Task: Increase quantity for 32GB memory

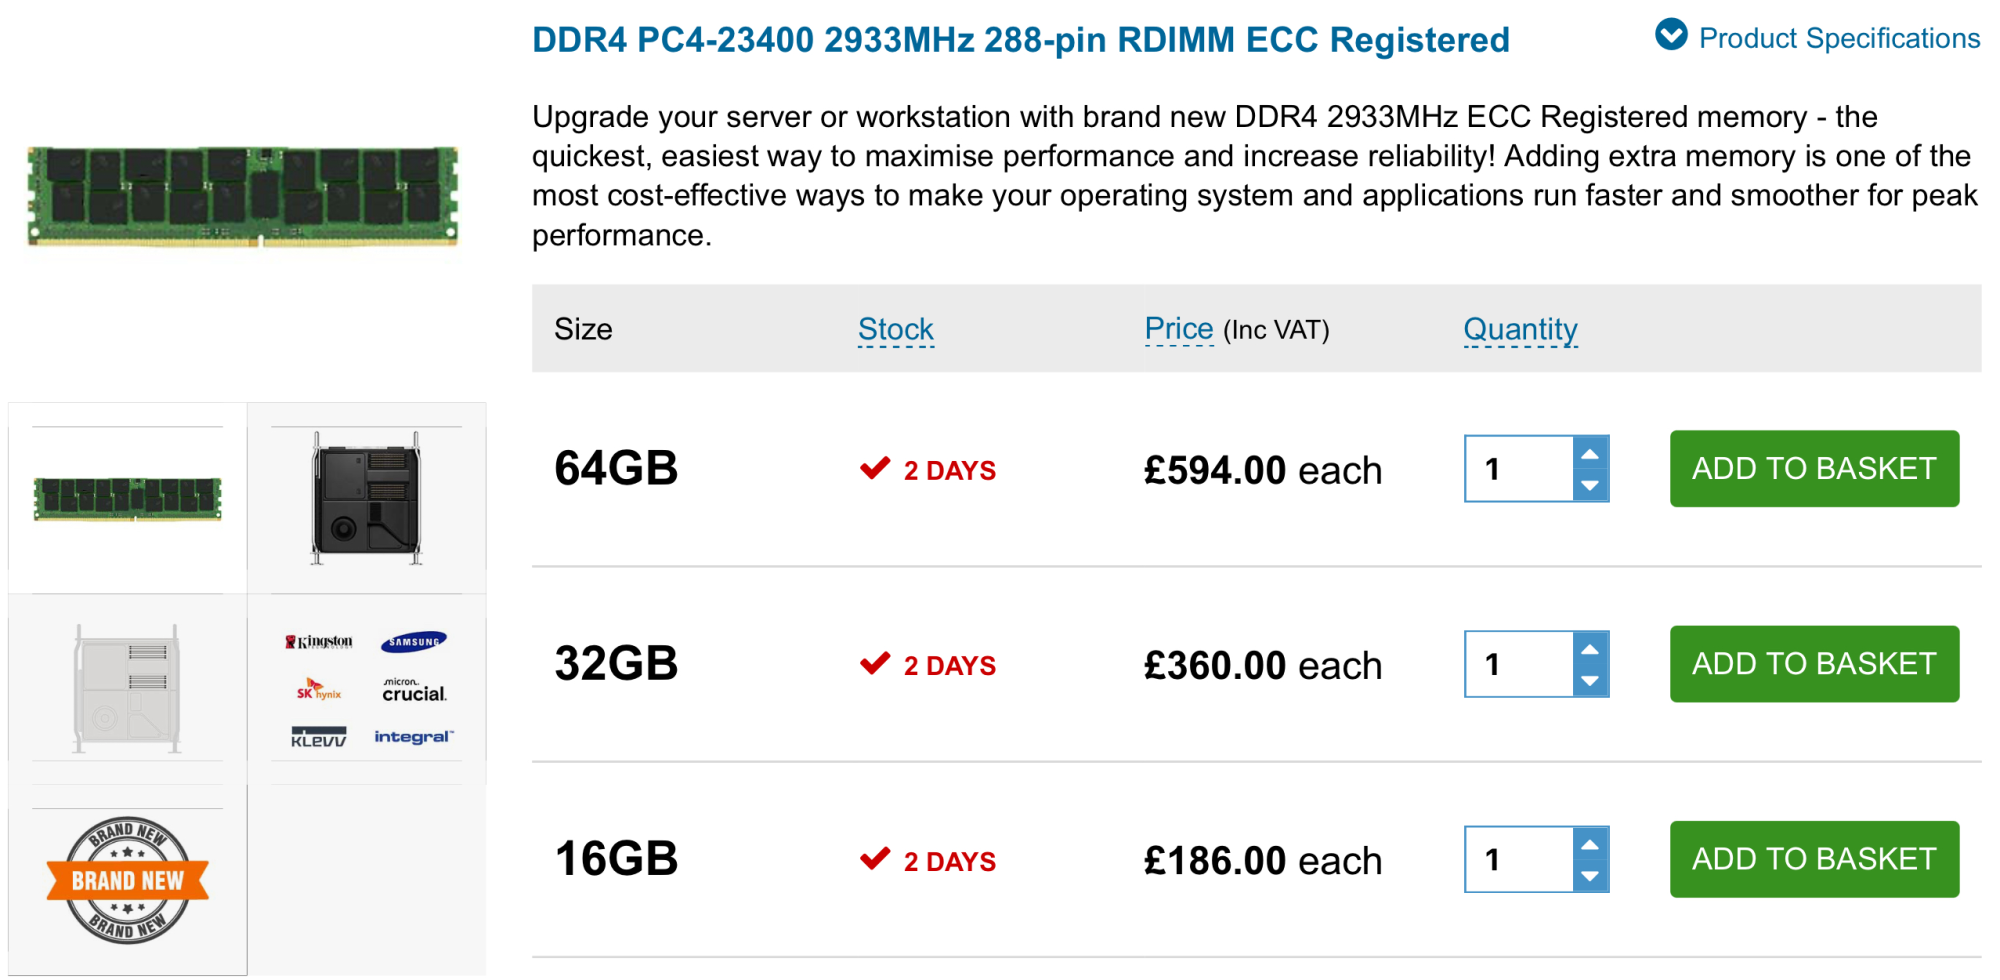Action: click(1590, 649)
